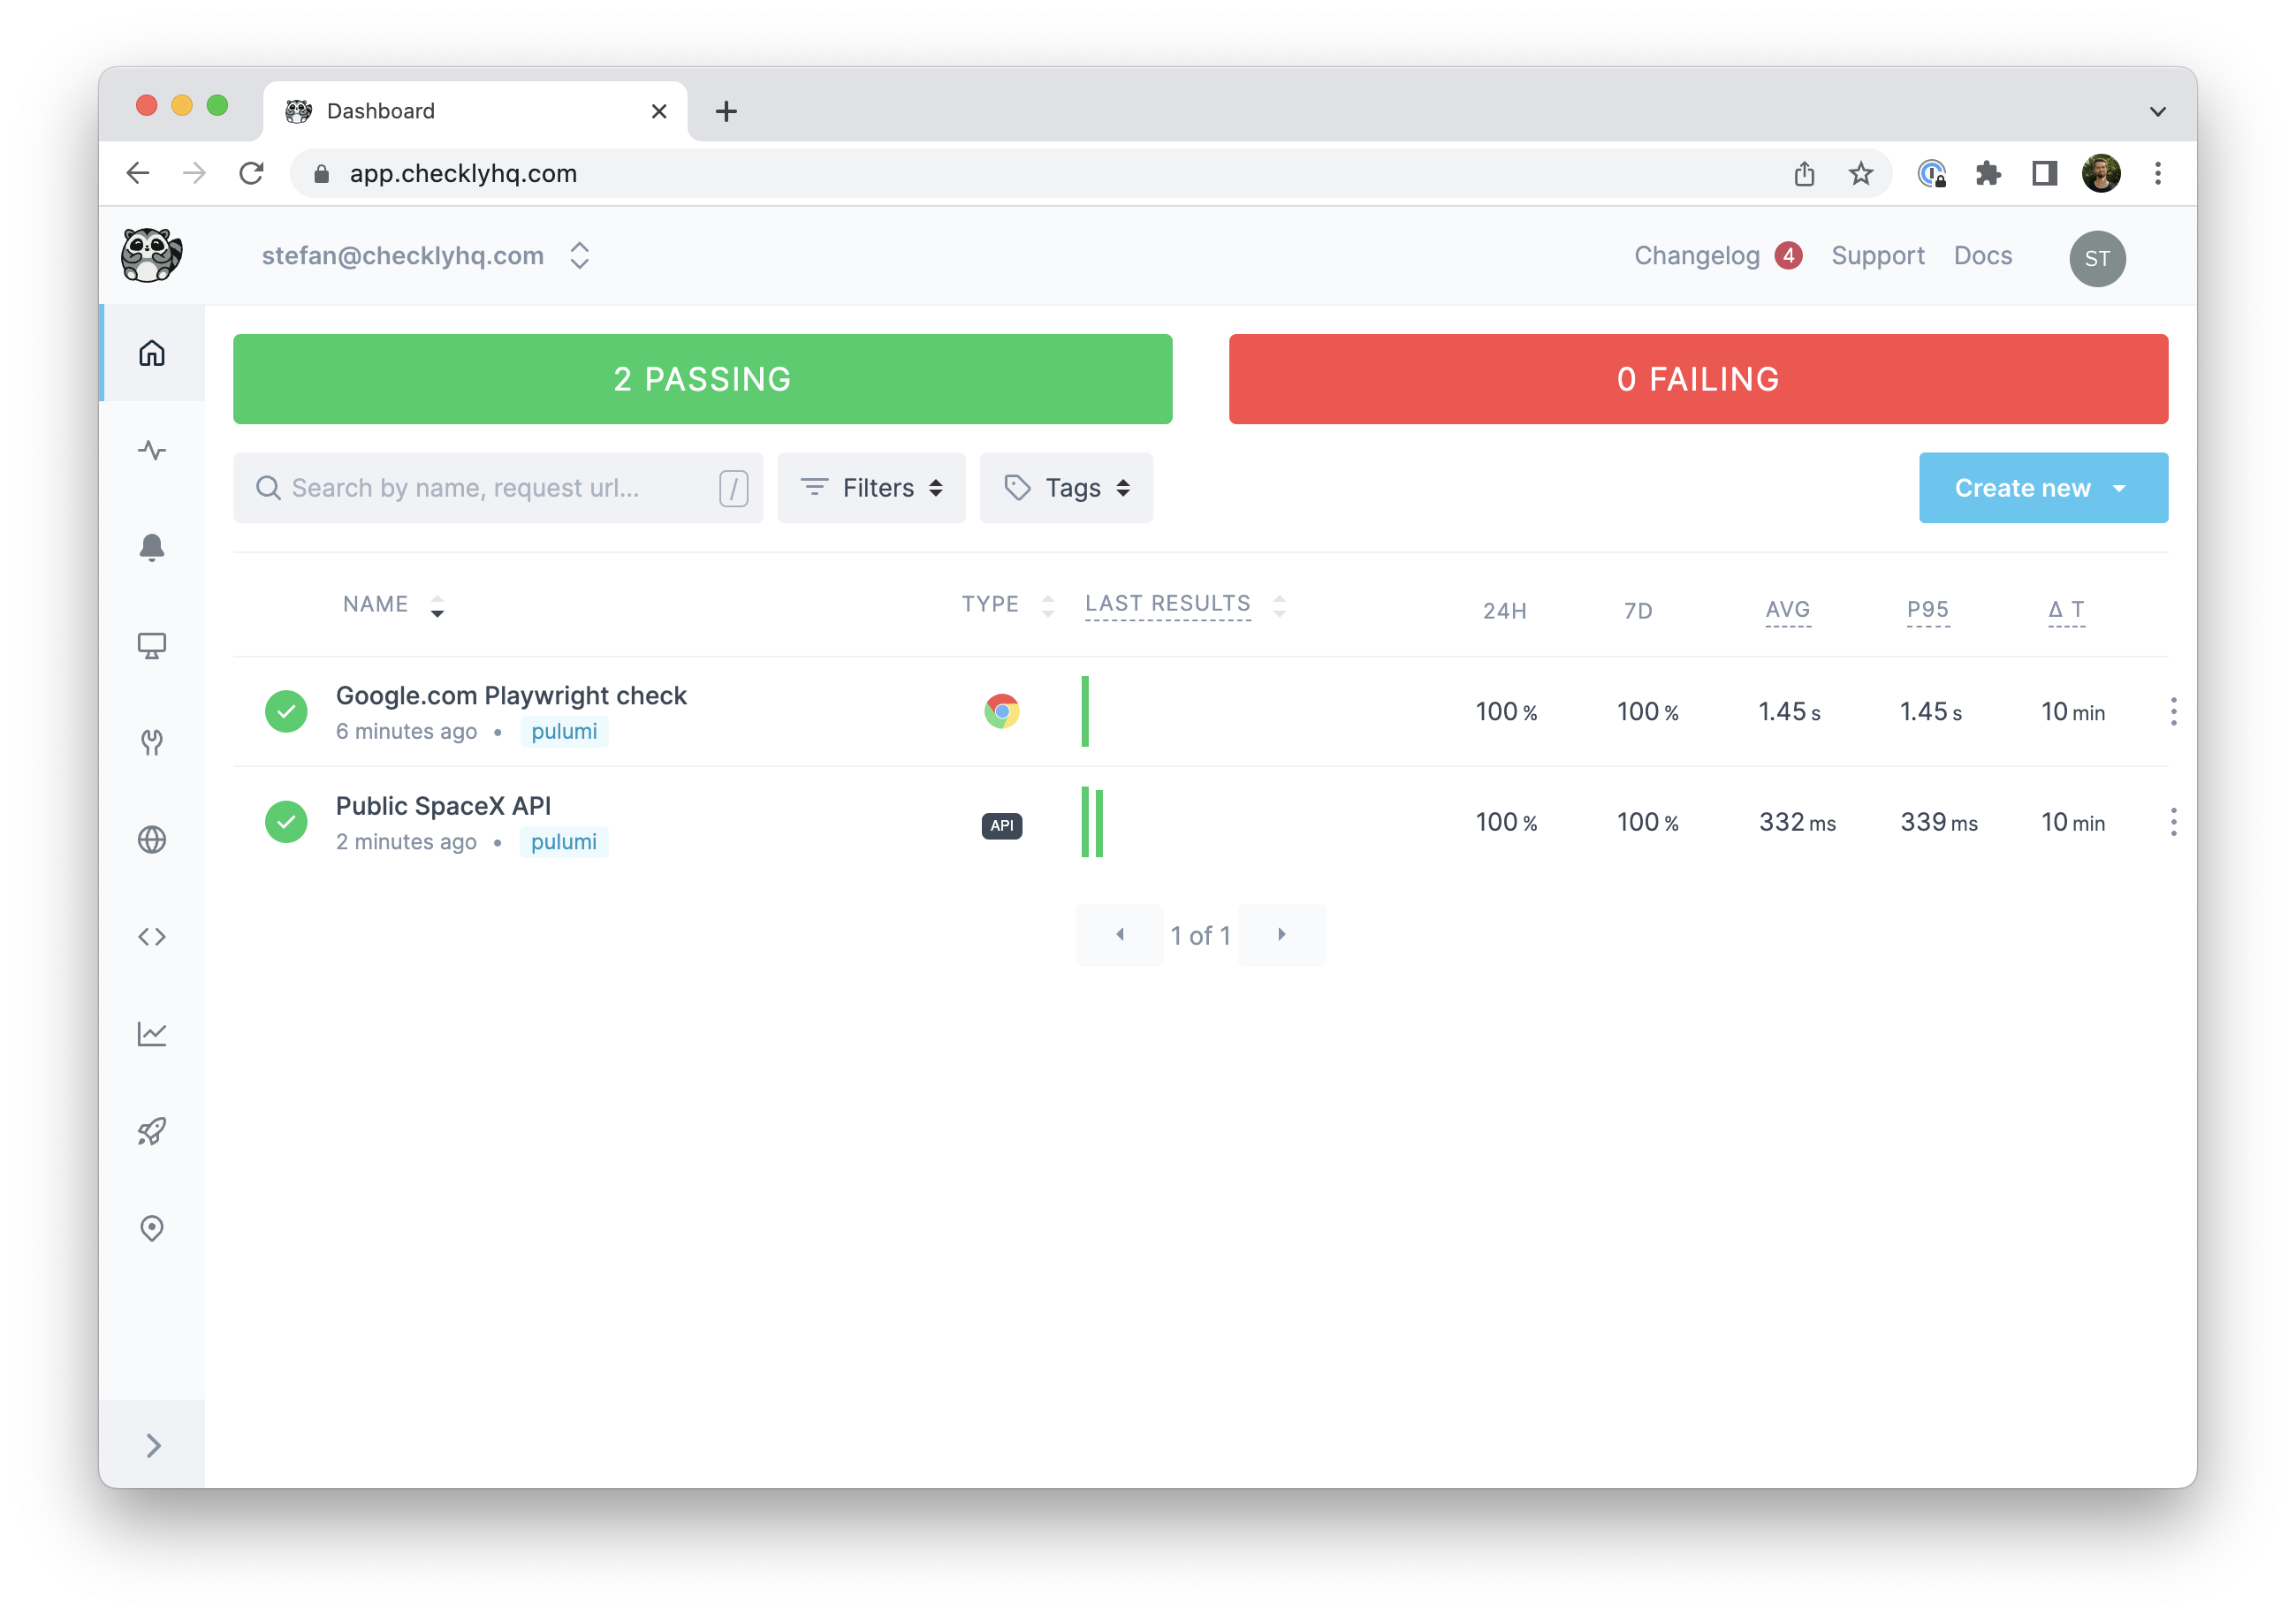The width and height of the screenshot is (2296, 1619).
Task: Switch to the Docs section
Action: [1983, 255]
